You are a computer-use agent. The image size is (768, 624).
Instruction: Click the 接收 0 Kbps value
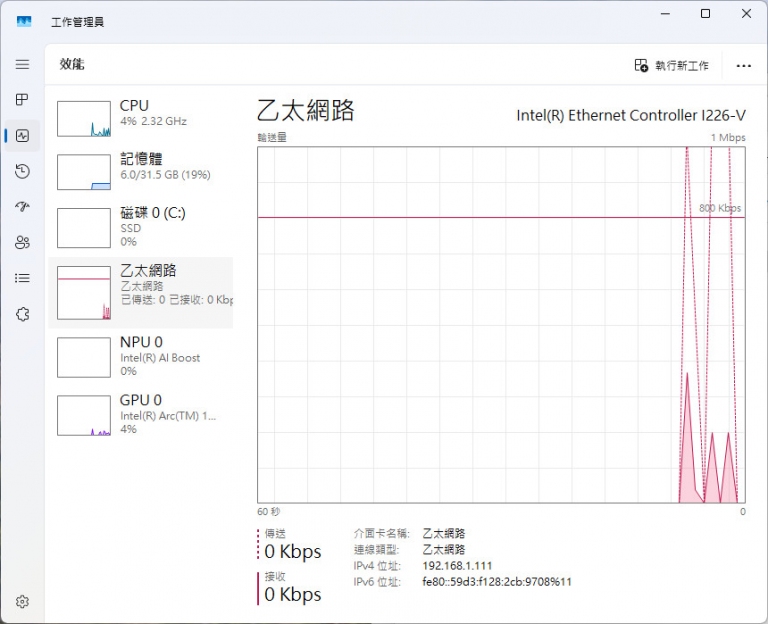point(293,594)
